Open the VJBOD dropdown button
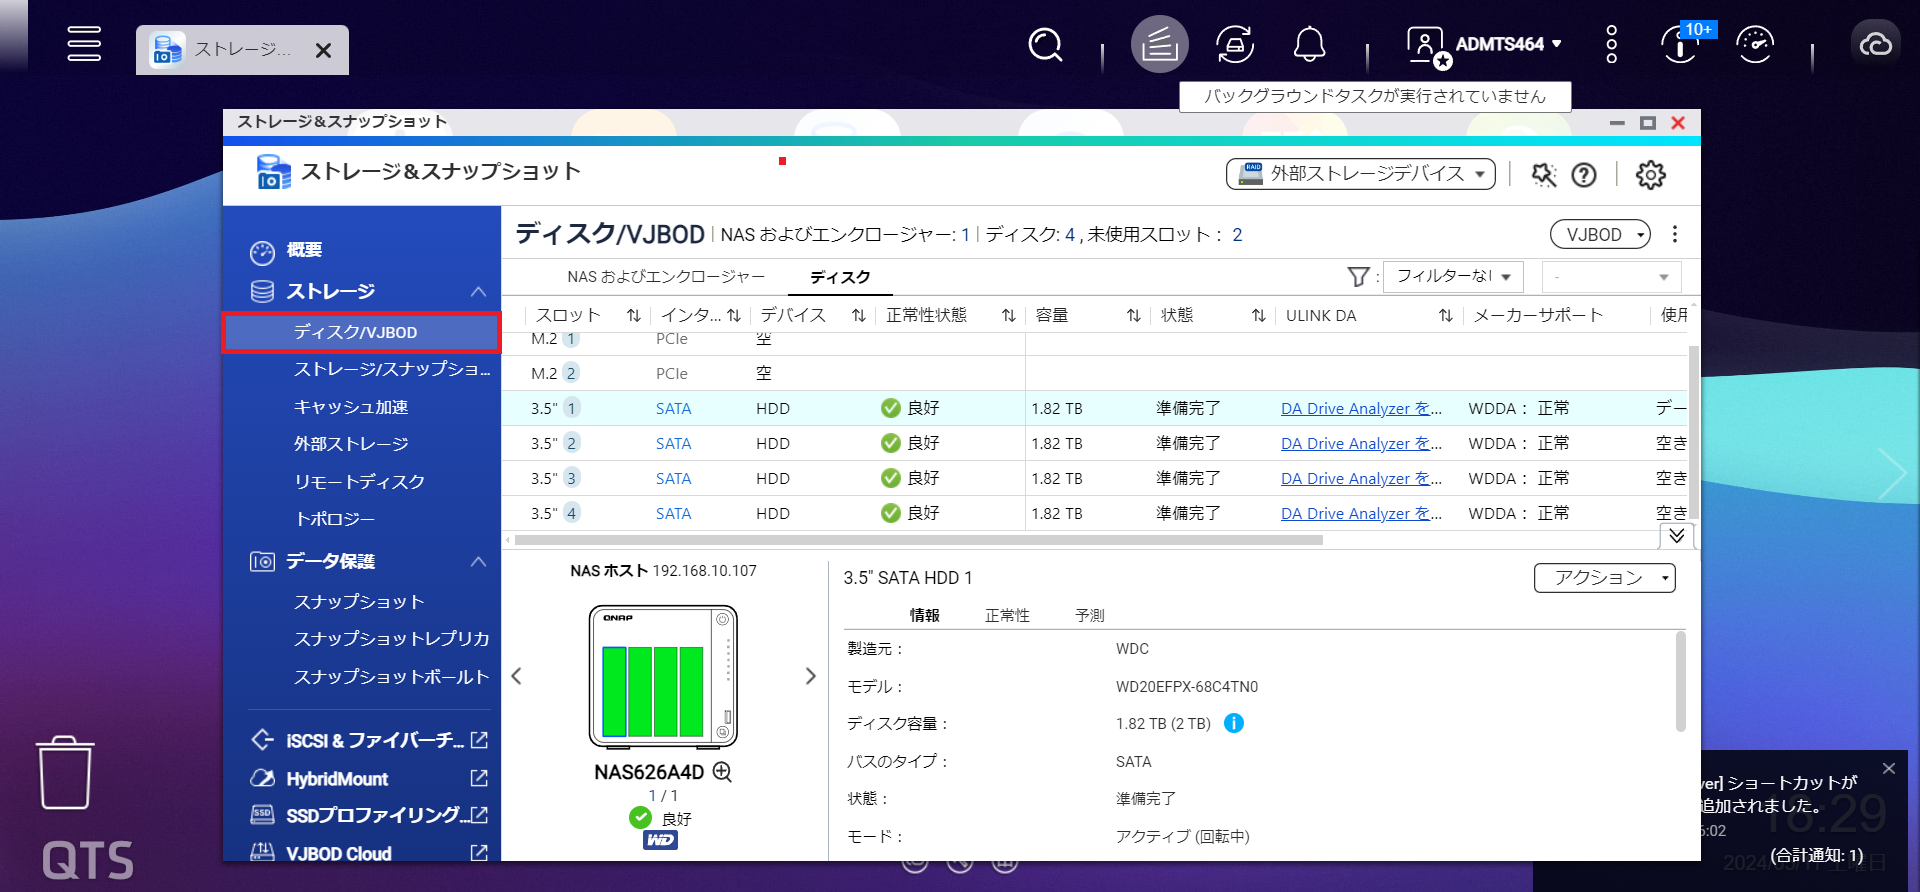The height and width of the screenshot is (892, 1920). (x=1600, y=234)
